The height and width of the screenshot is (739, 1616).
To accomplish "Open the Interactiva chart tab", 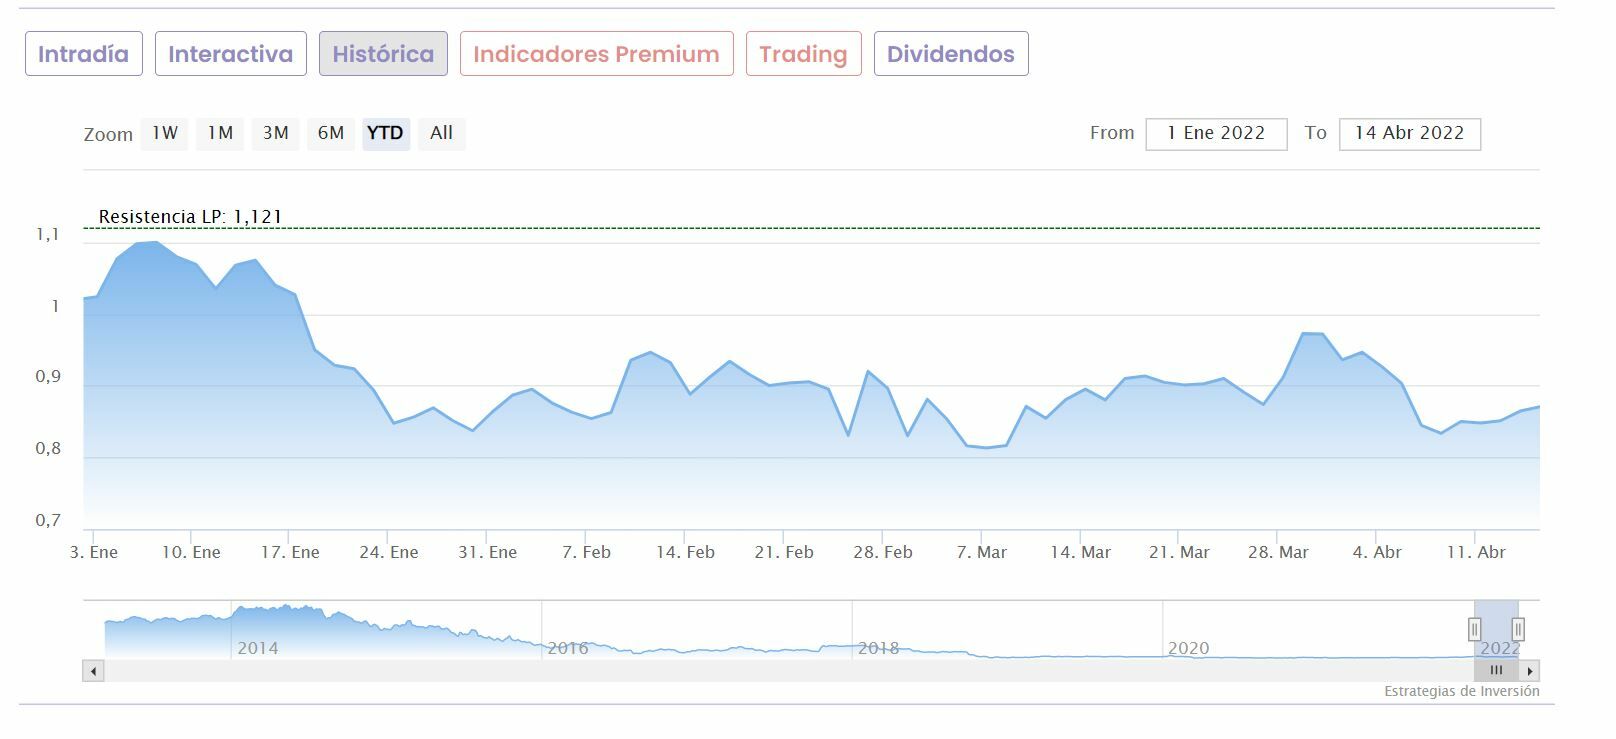I will 230,54.
